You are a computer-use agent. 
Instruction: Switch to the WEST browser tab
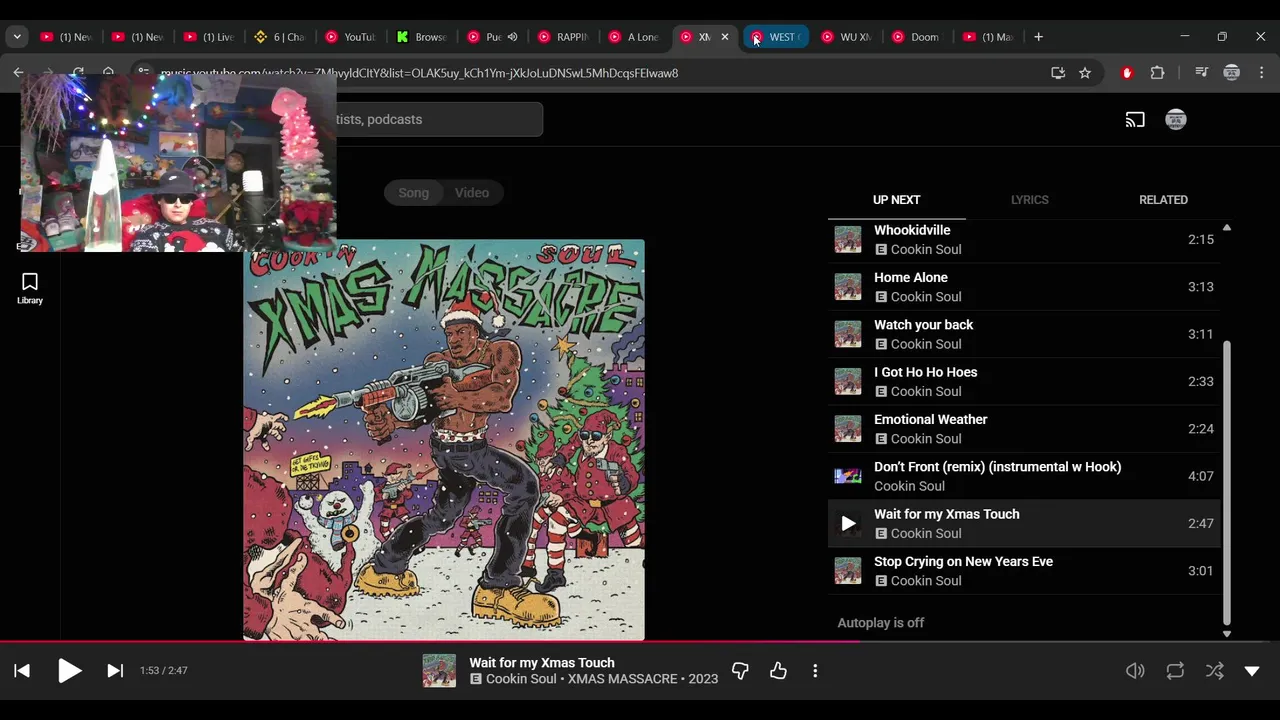coord(776,37)
